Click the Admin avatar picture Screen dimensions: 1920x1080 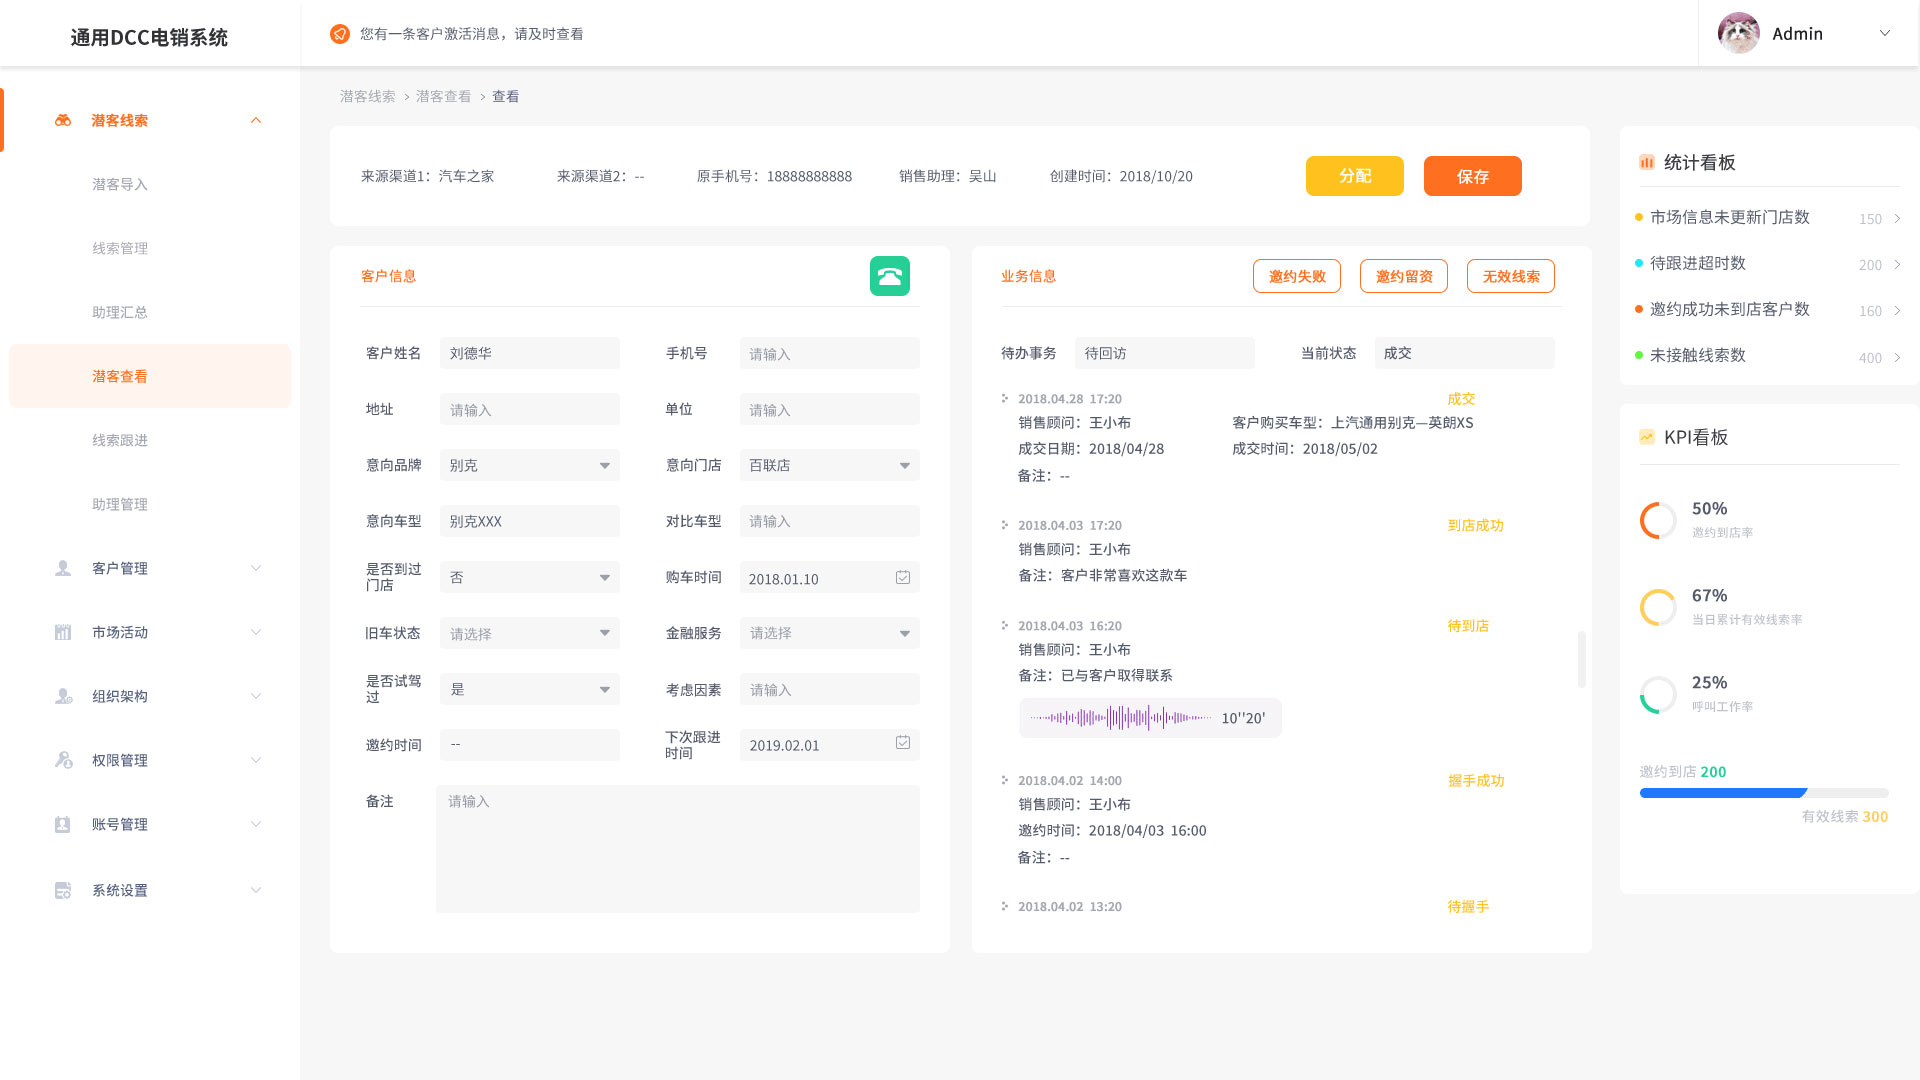click(x=1738, y=34)
